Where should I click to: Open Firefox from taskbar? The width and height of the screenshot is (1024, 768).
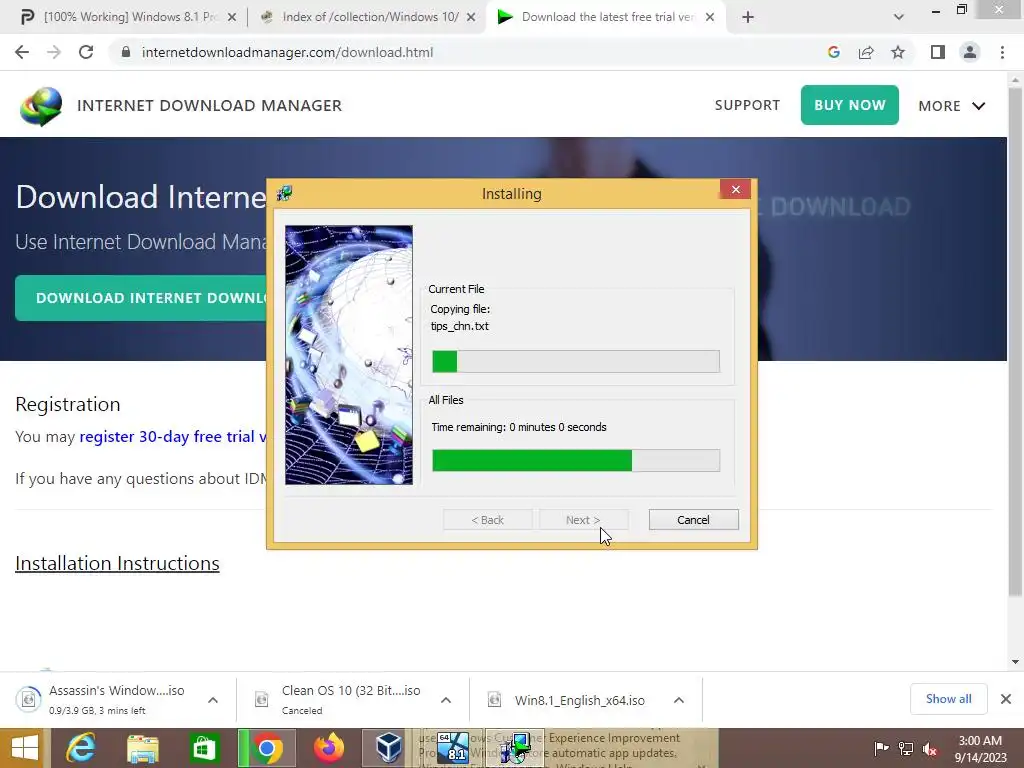[x=328, y=748]
